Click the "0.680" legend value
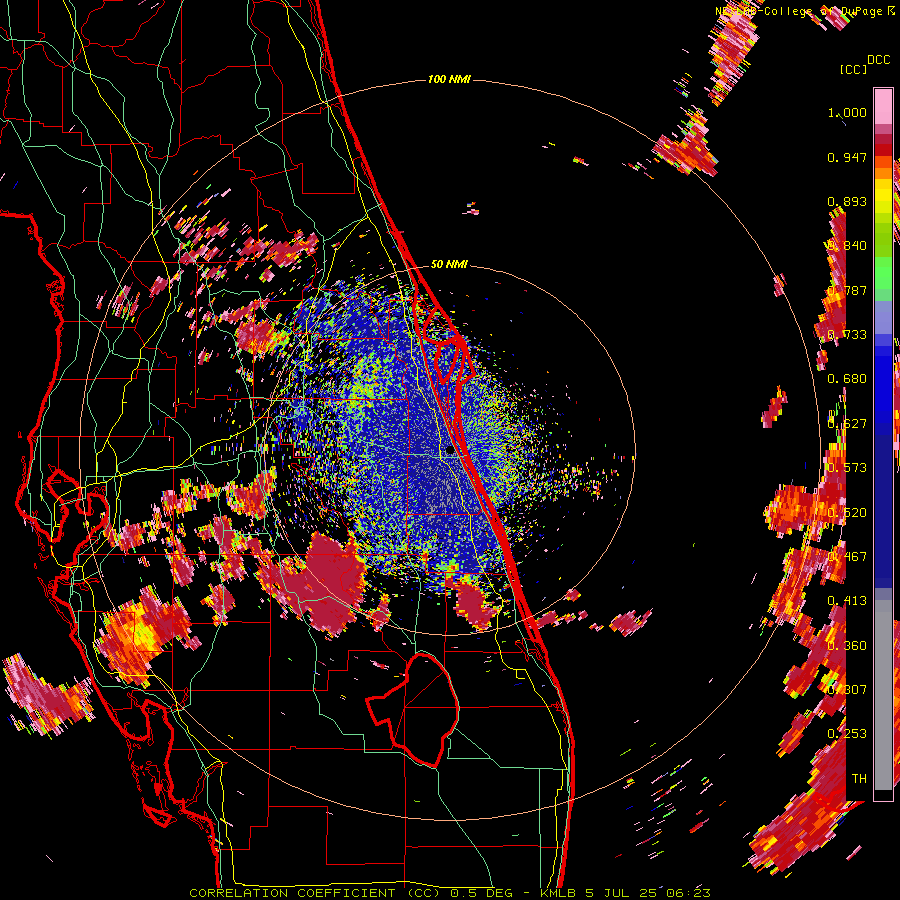Image resolution: width=900 pixels, height=900 pixels. tap(847, 379)
